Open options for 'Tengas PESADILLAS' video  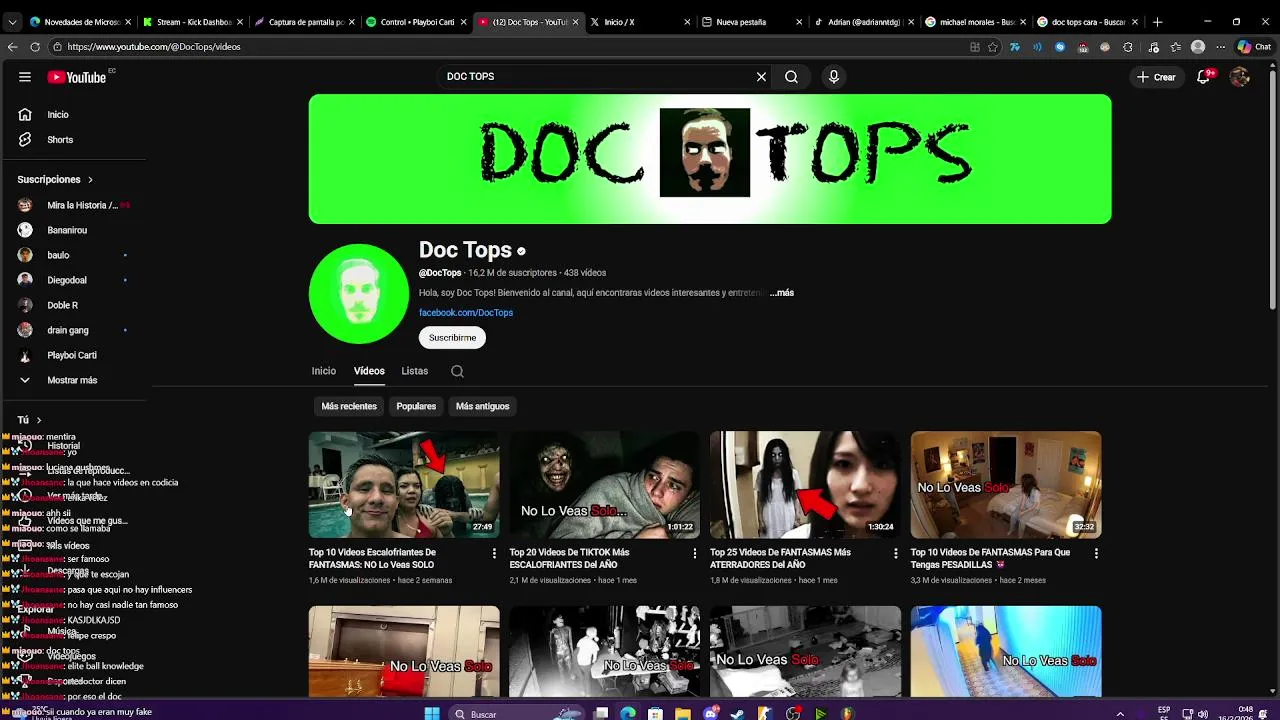(1096, 553)
